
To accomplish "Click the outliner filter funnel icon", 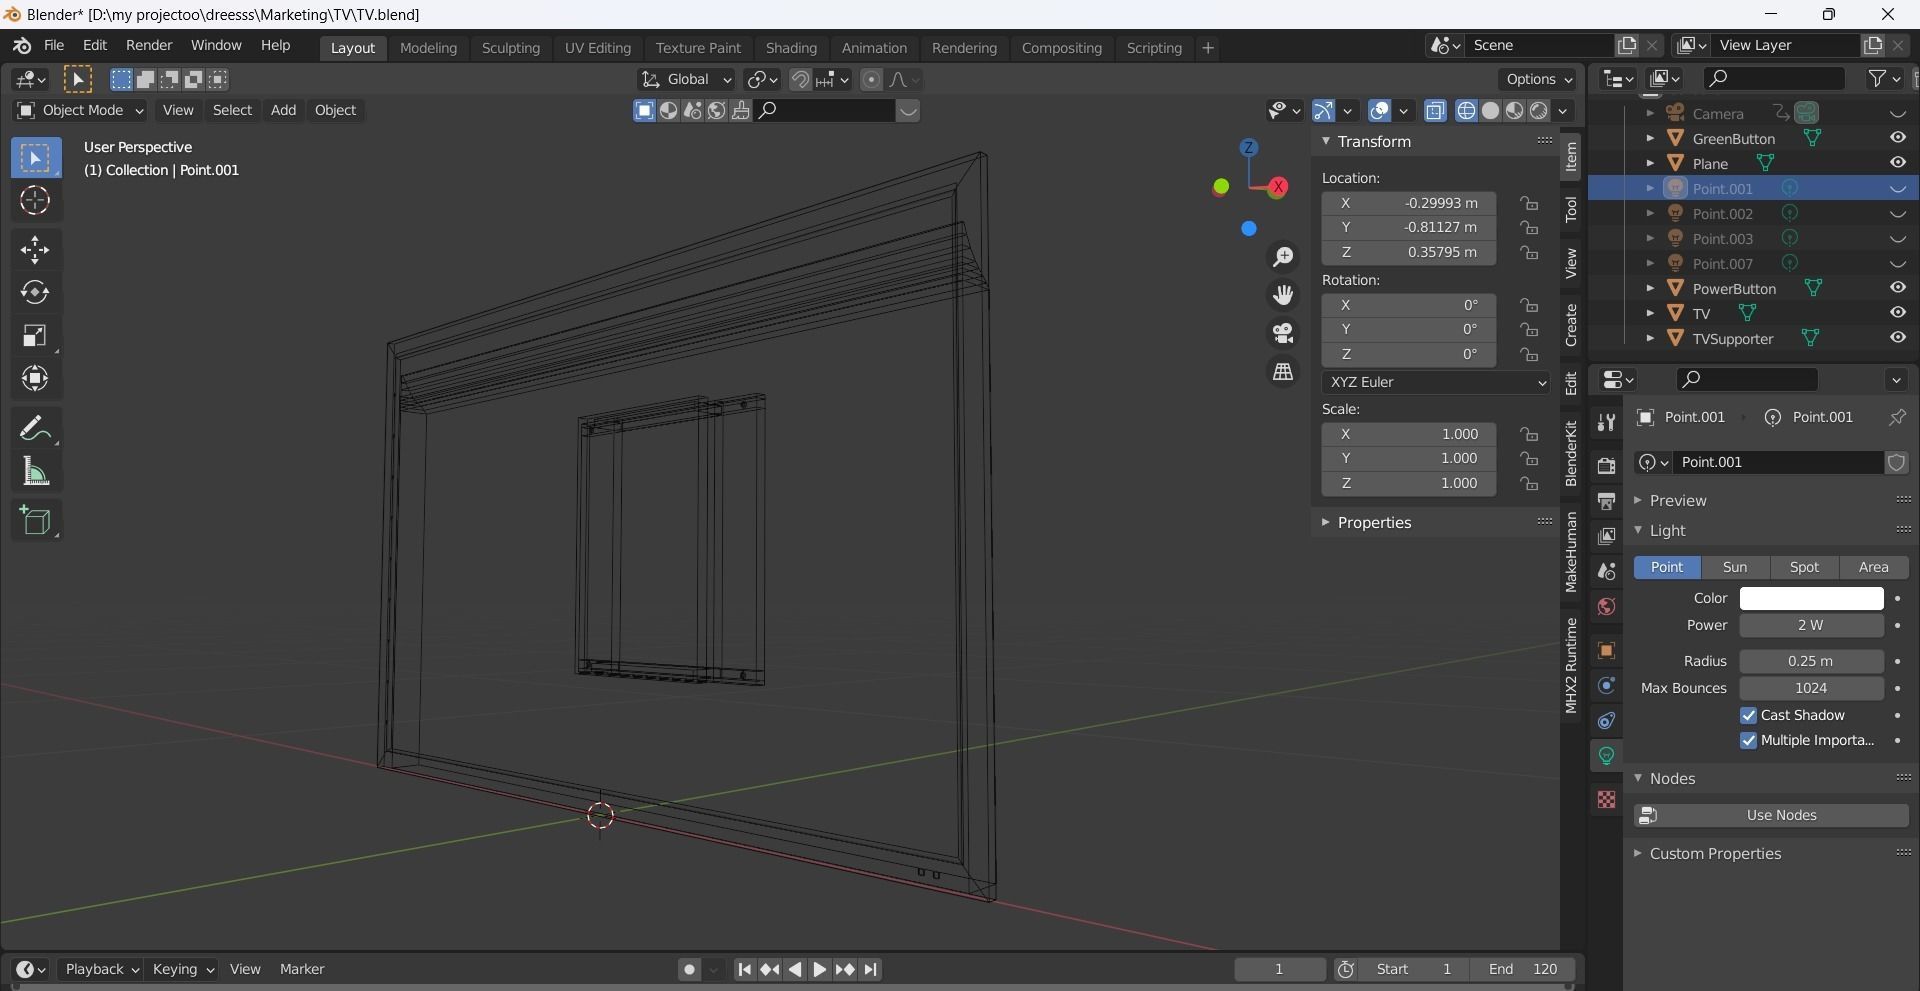I will click(1878, 78).
